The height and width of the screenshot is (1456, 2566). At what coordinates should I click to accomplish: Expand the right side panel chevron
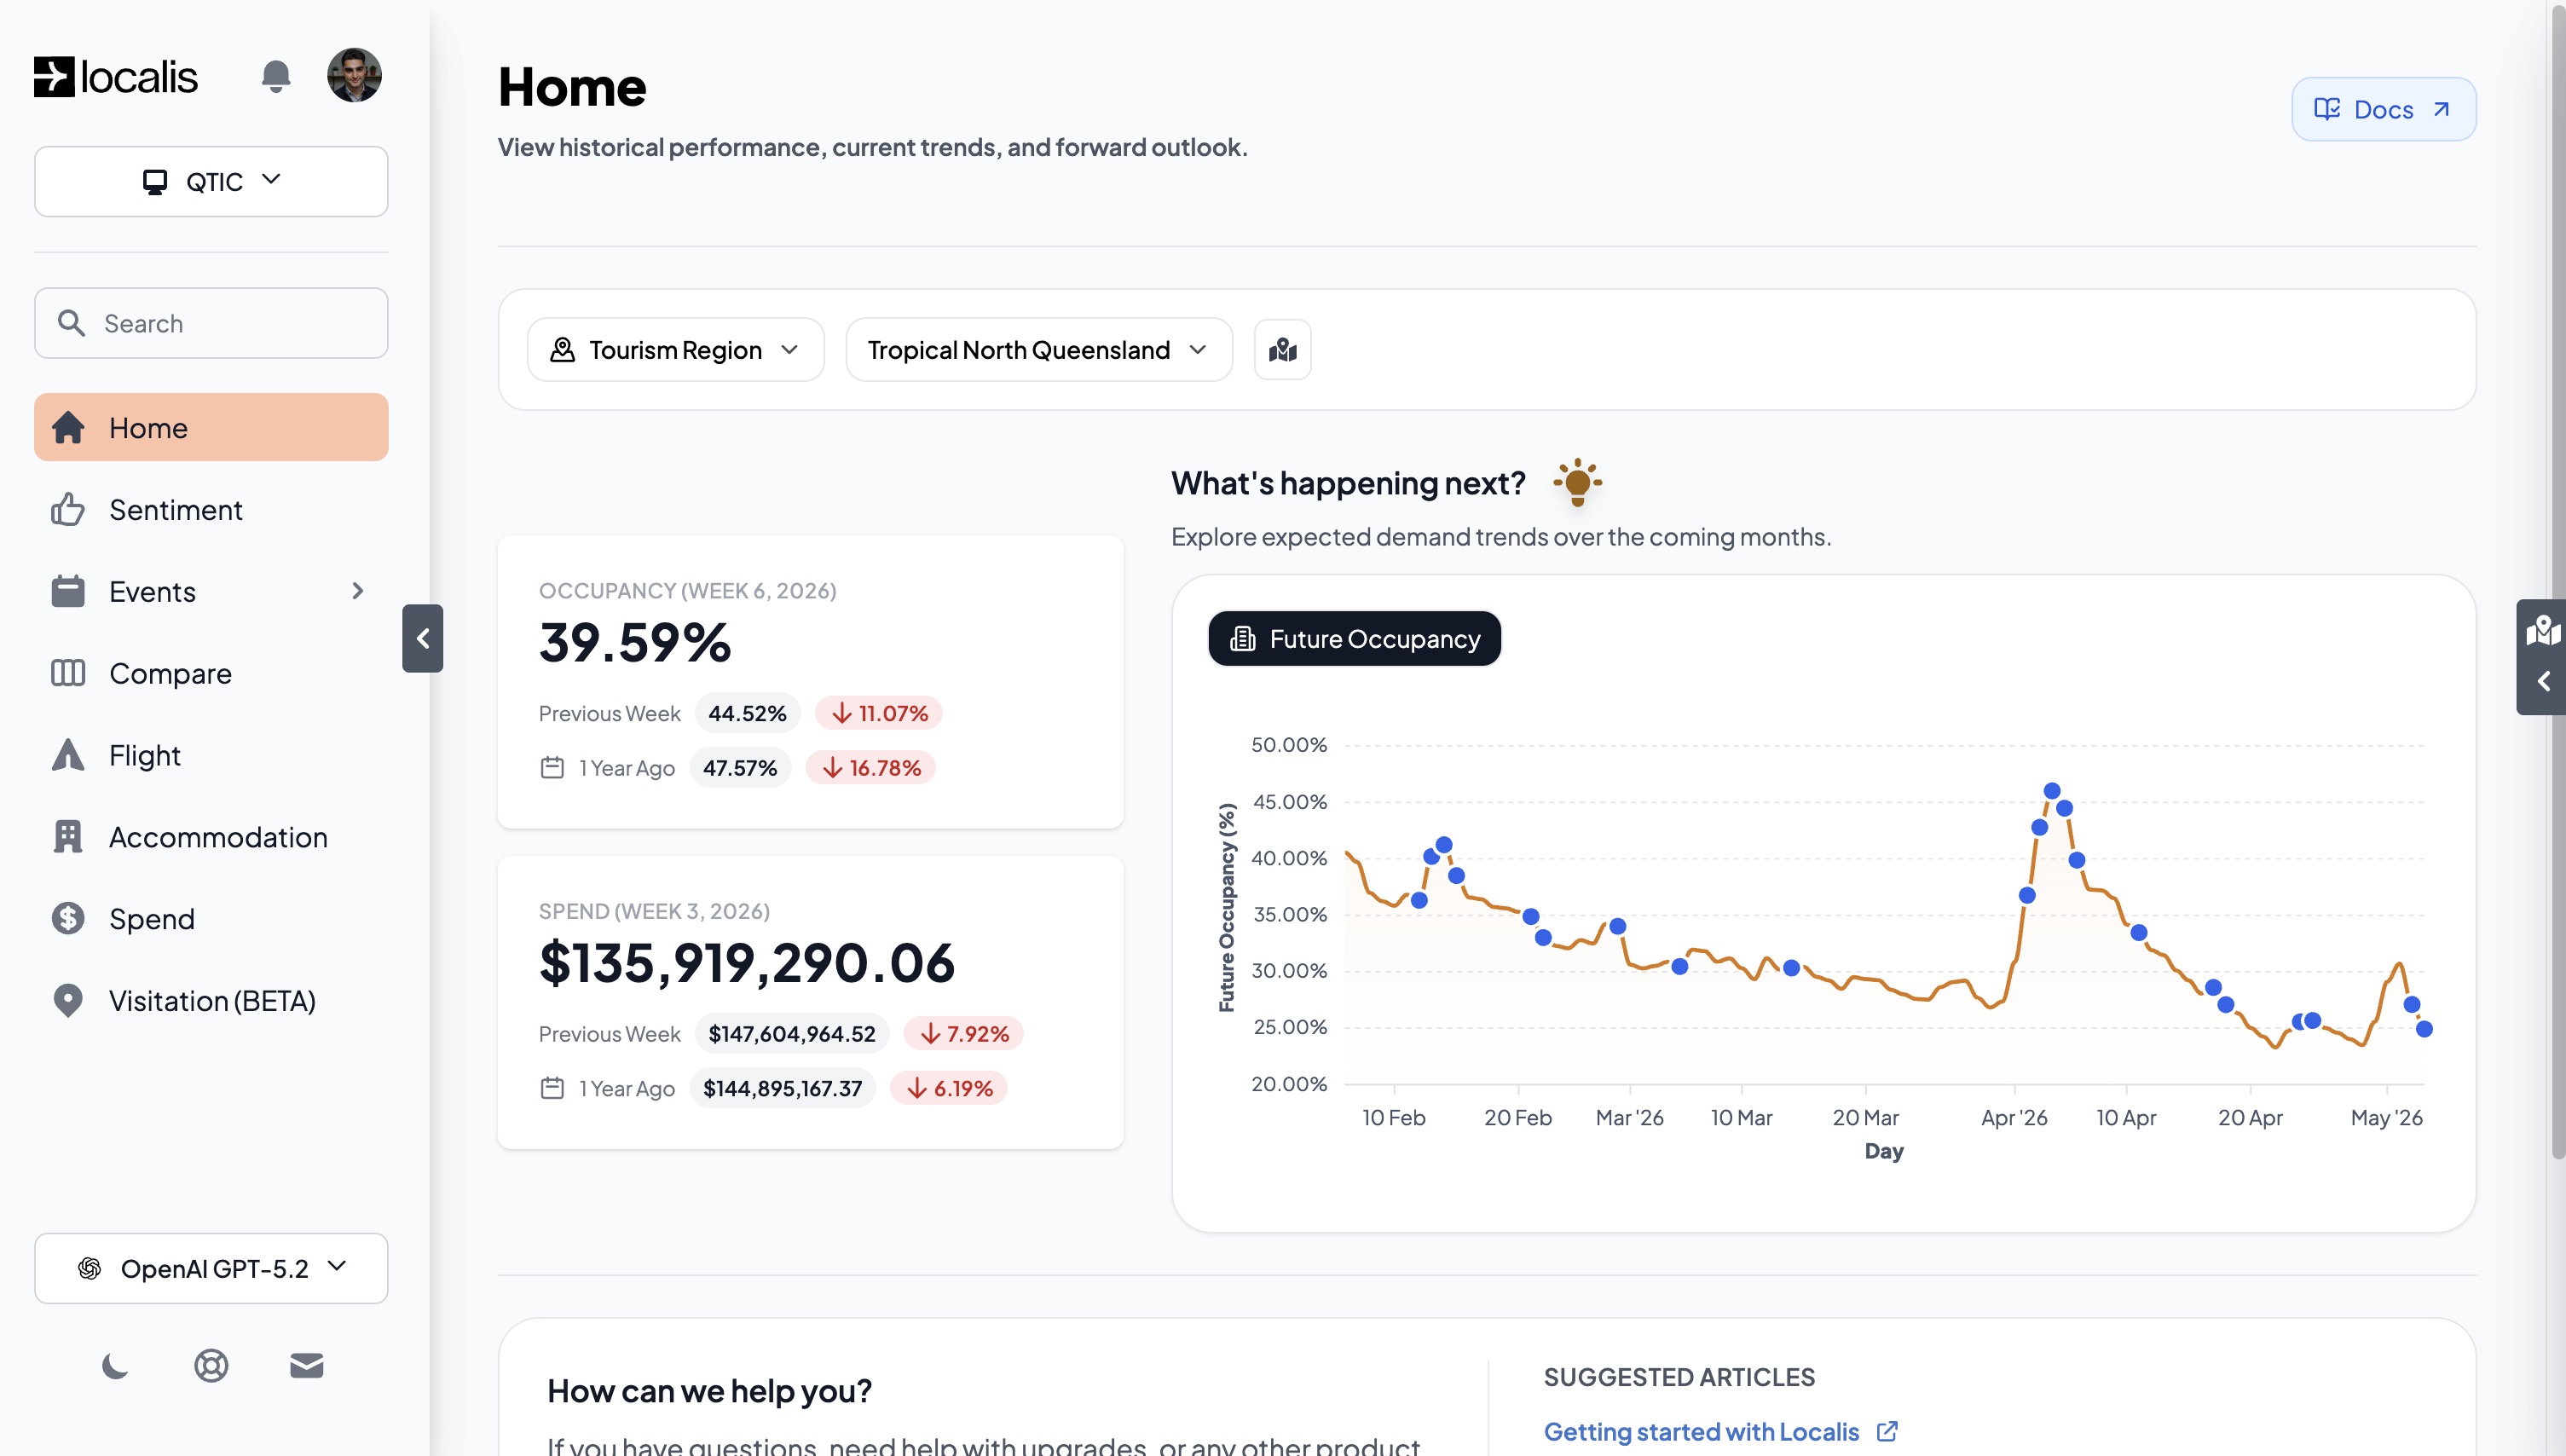(2543, 682)
